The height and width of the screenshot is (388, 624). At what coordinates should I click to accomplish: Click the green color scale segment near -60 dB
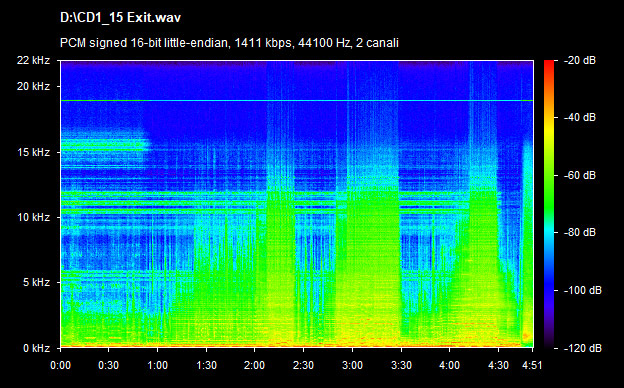549,175
